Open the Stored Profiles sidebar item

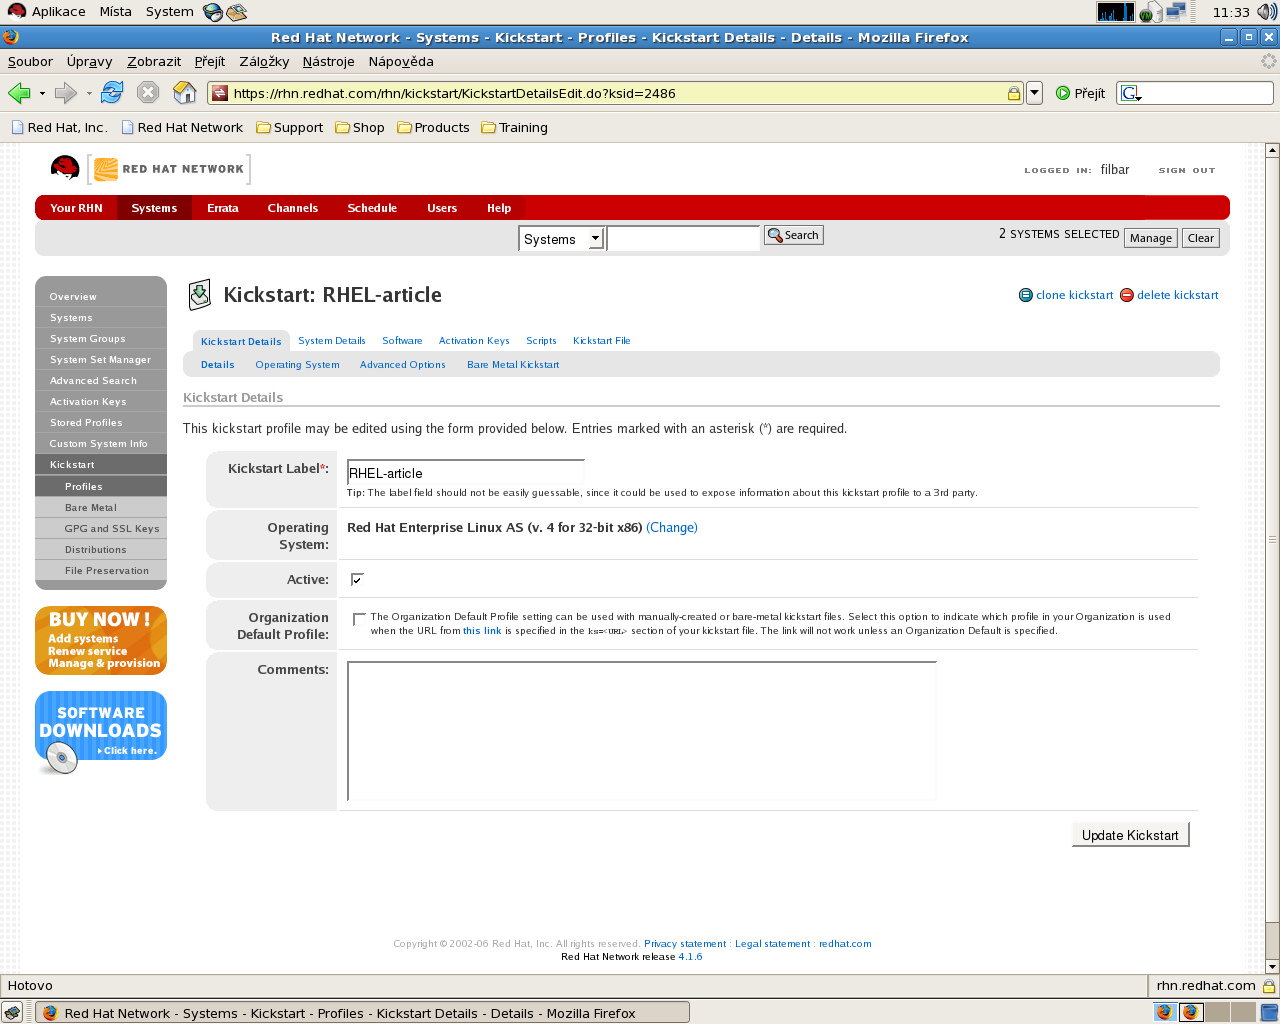101,423
